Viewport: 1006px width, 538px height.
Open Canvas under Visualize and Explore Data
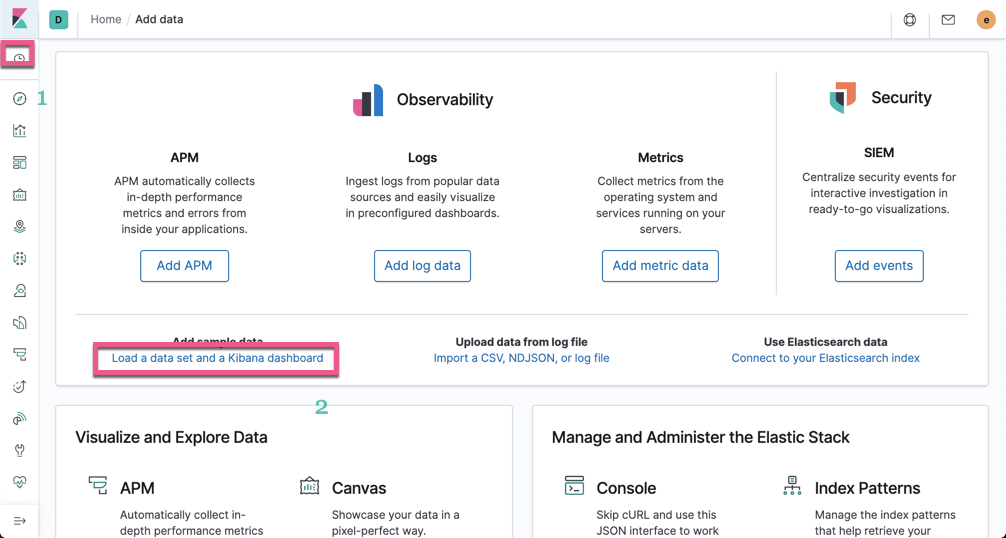(359, 488)
